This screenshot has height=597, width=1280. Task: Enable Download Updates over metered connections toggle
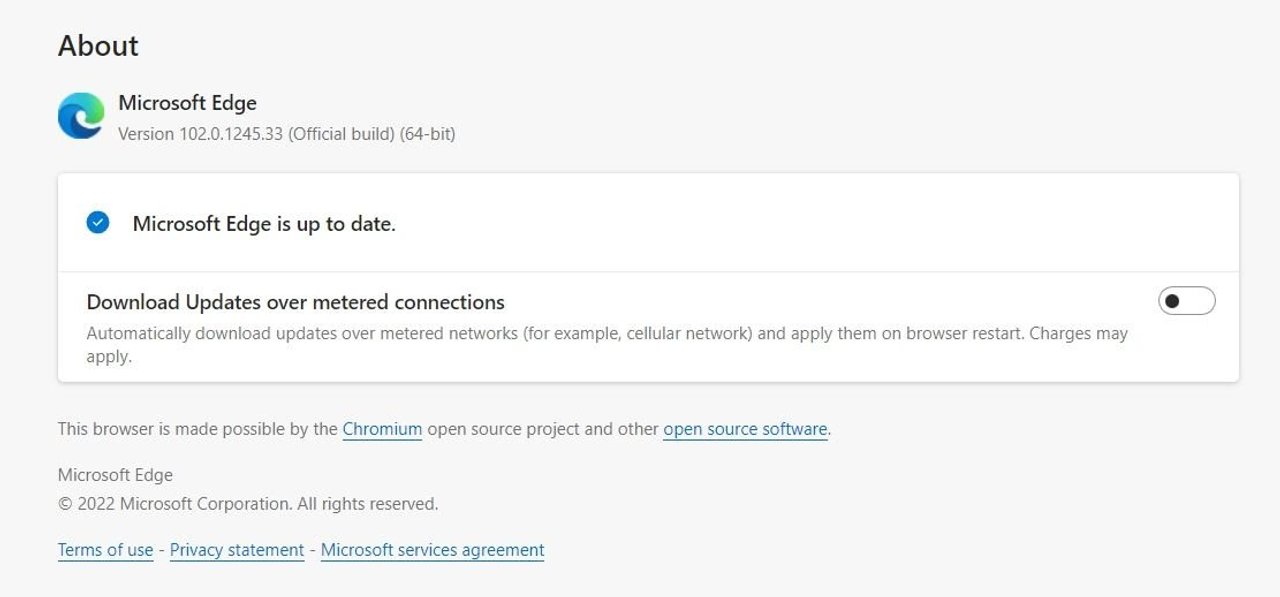coord(1186,300)
